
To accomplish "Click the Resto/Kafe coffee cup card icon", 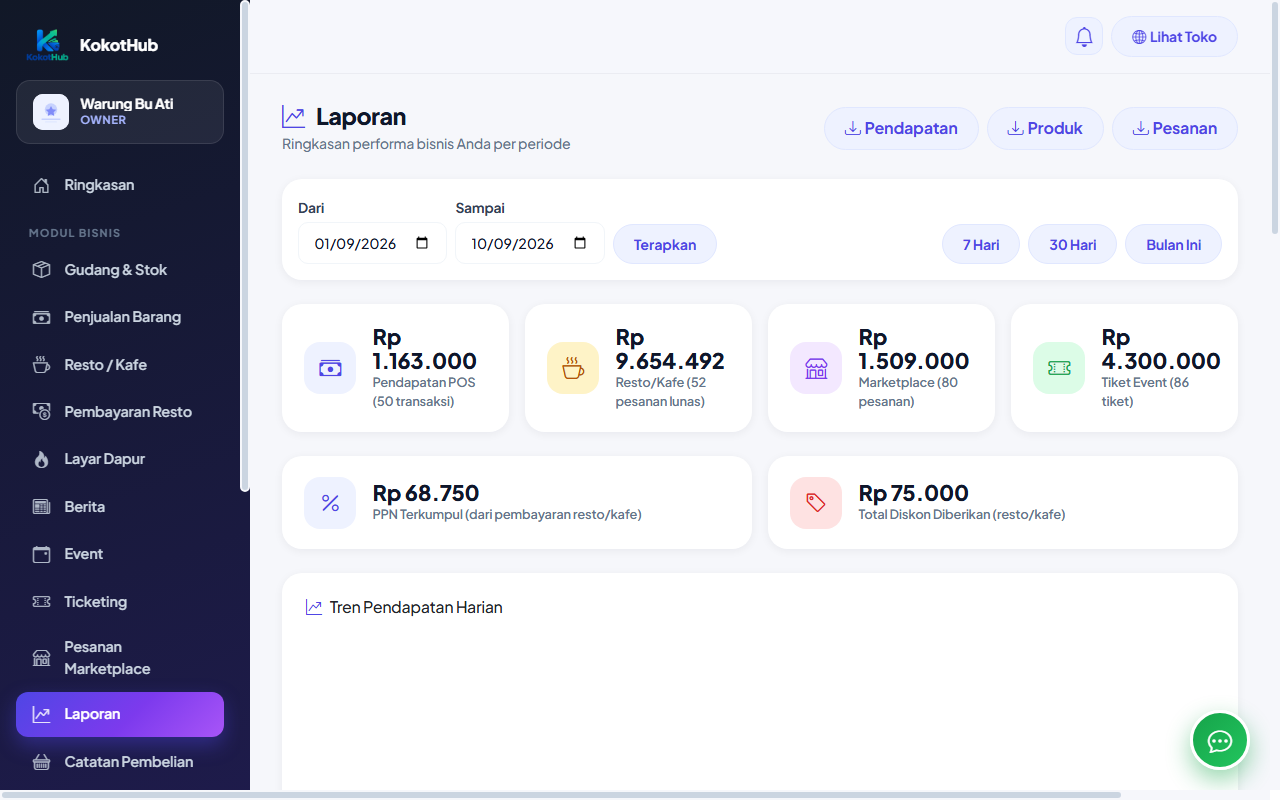I will coord(573,368).
